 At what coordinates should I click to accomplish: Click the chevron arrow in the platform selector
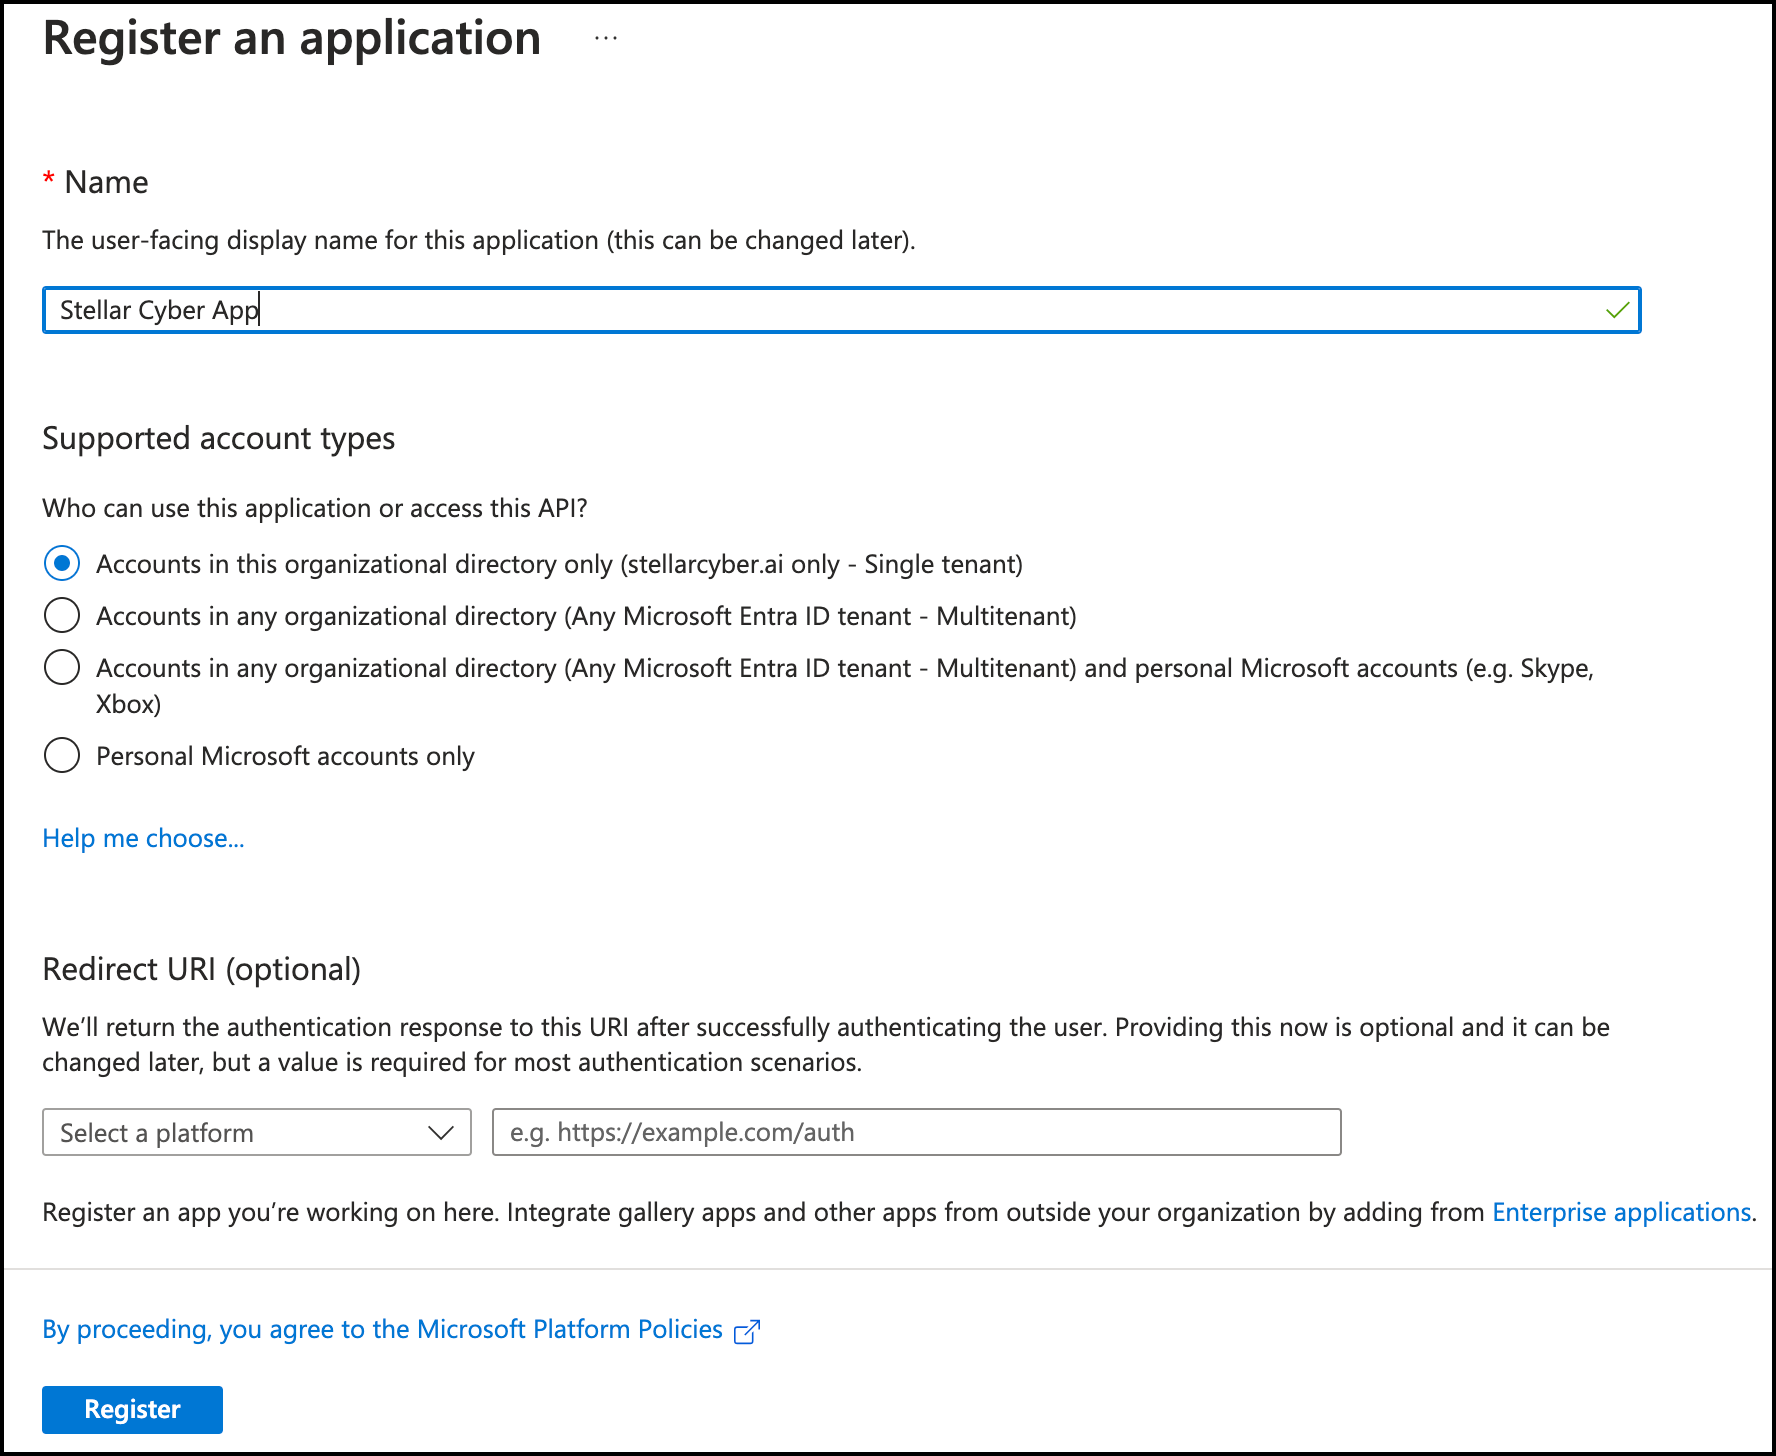point(440,1132)
